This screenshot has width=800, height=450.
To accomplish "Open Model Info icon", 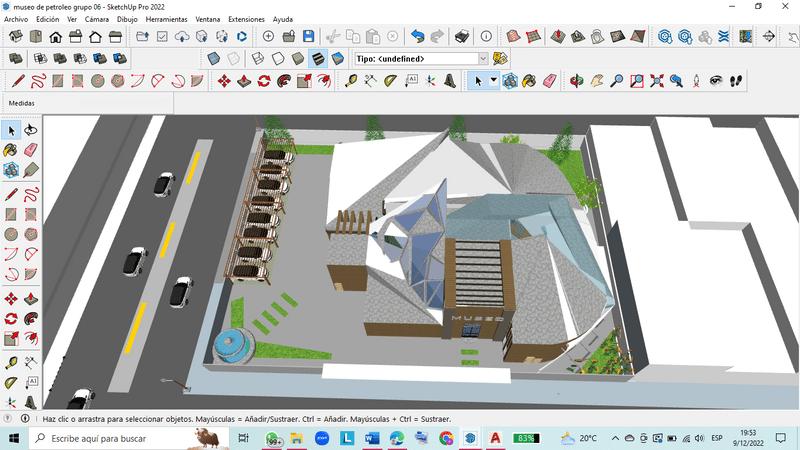I will [486, 36].
